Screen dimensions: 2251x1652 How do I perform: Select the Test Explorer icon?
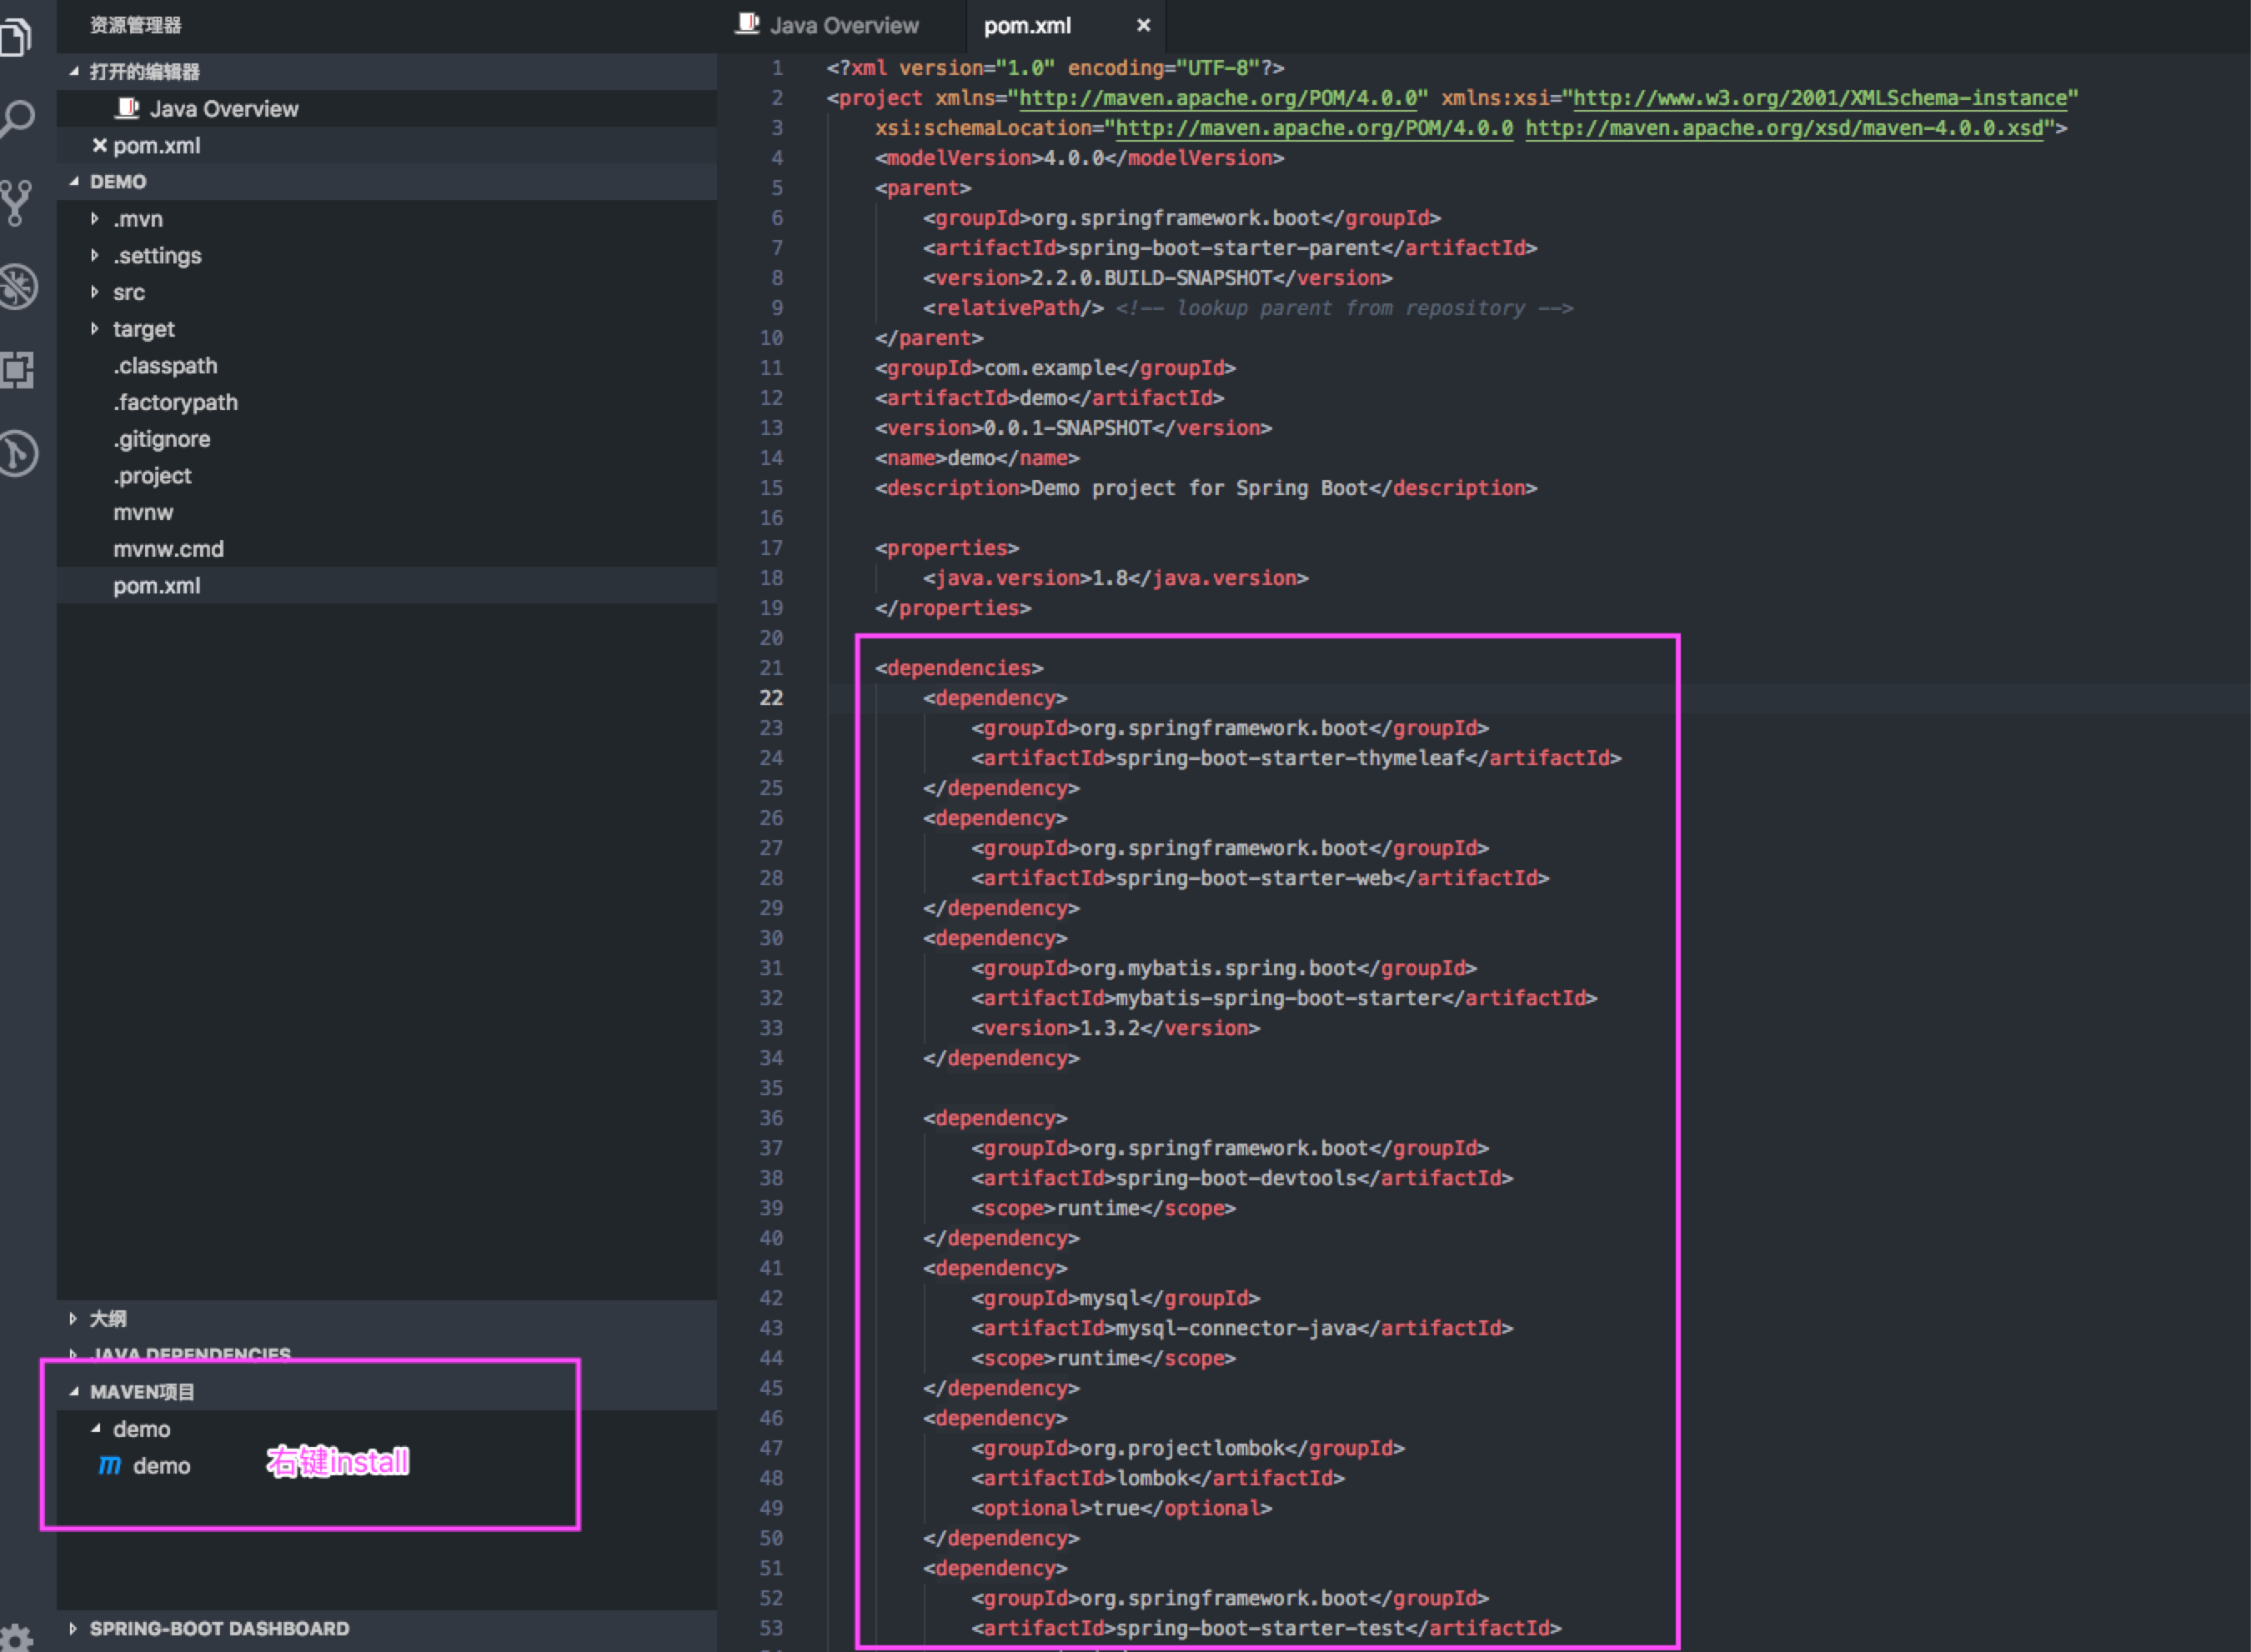18,452
